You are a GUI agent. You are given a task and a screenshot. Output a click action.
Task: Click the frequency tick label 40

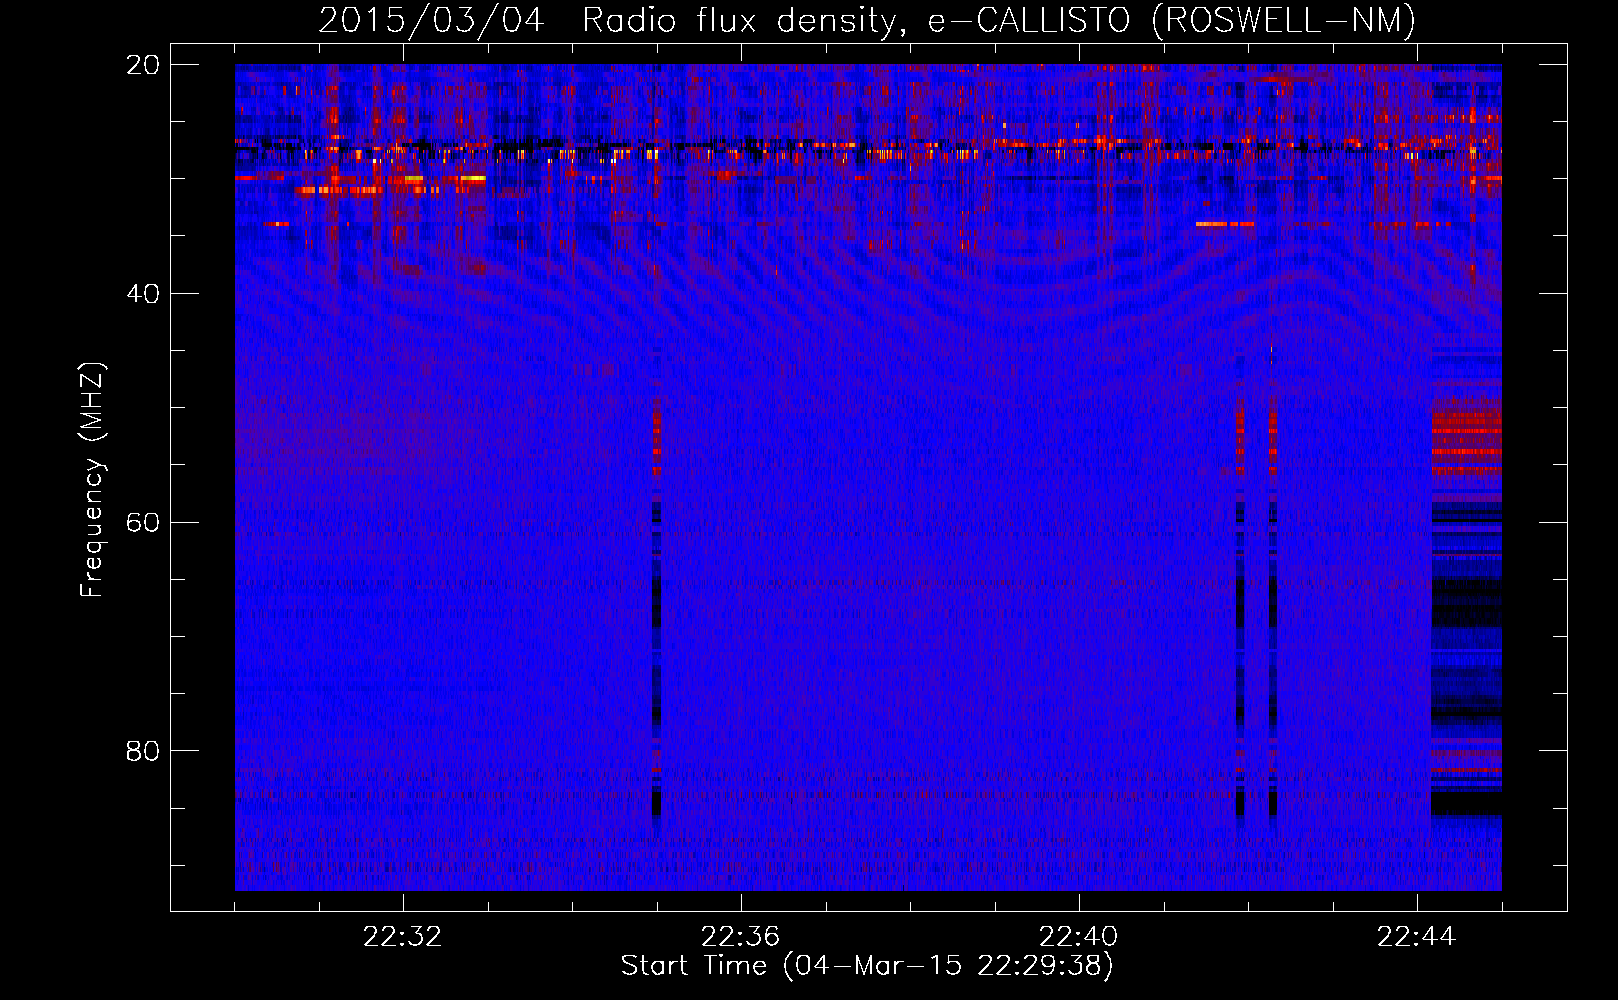(143, 294)
